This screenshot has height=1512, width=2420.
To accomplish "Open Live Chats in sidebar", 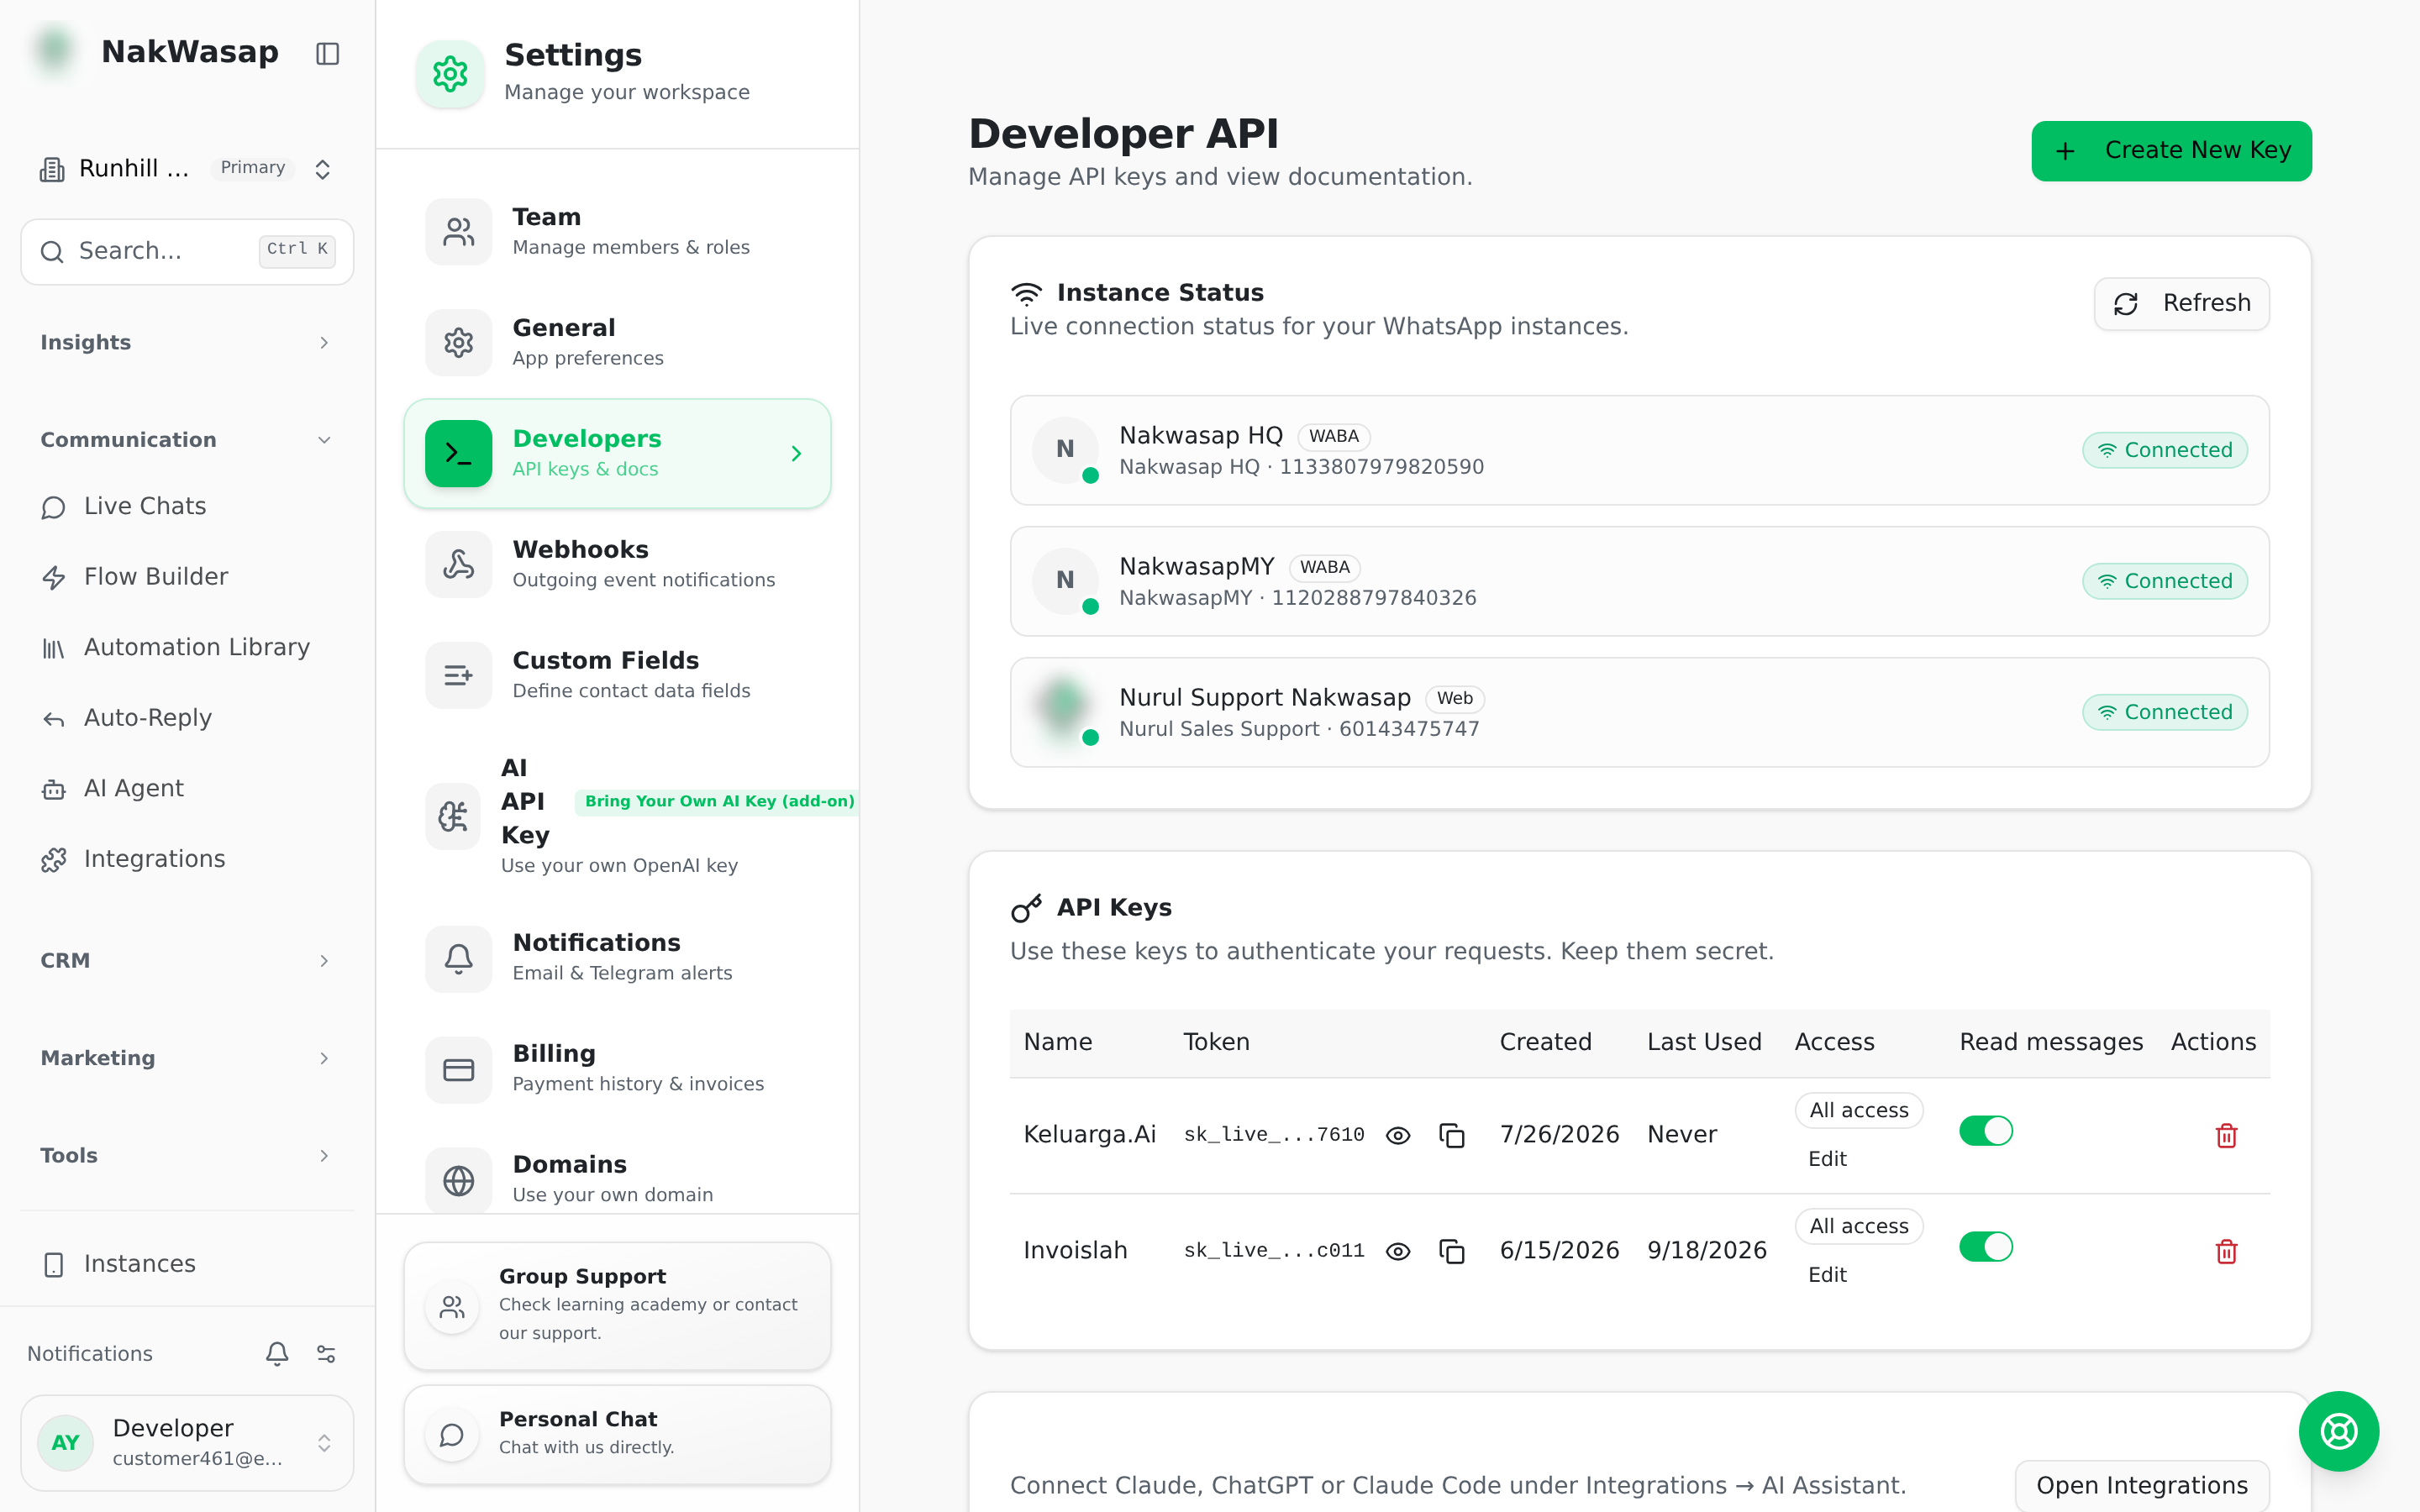I will pyautogui.click(x=187, y=506).
